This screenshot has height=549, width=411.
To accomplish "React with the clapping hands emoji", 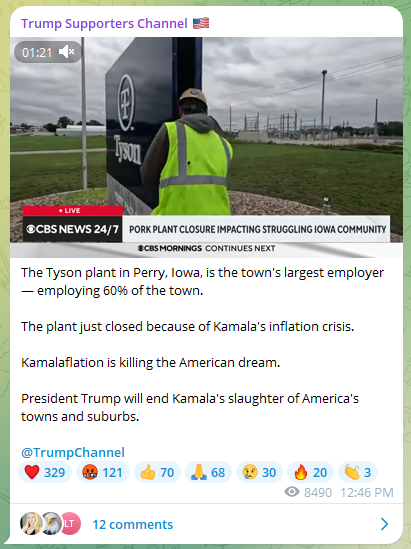I will pos(358,472).
